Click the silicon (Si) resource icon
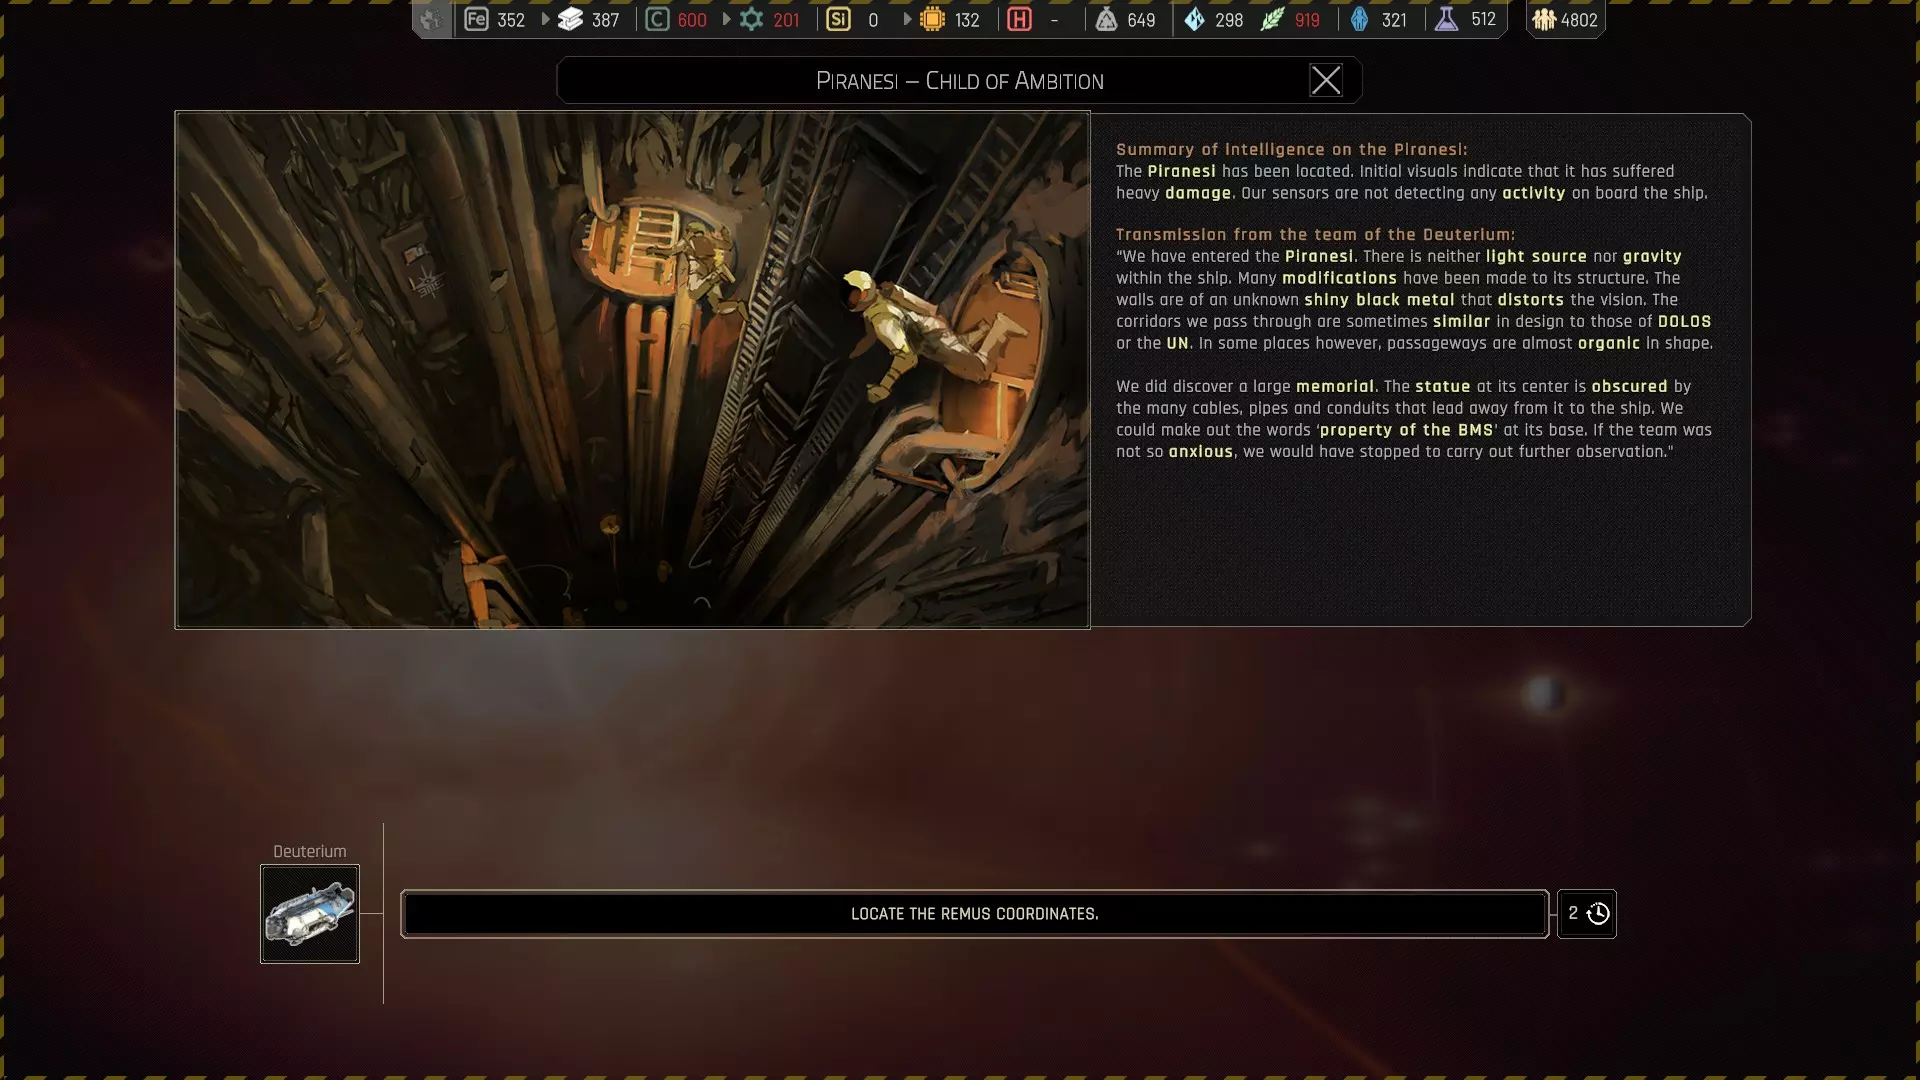Image resolution: width=1920 pixels, height=1080 pixels. 838,19
